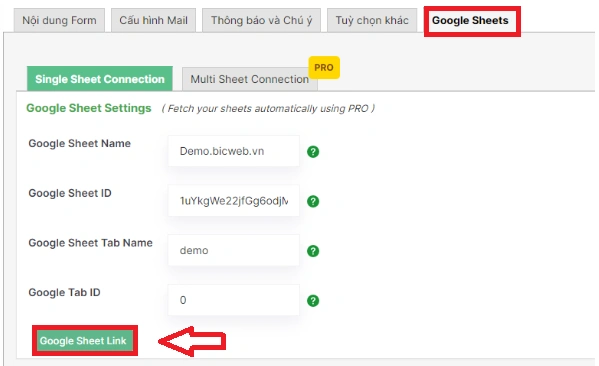Open help icon for Google Sheet Tab Name
Image resolution: width=599 pixels, height=366 pixels.
pyautogui.click(x=313, y=251)
